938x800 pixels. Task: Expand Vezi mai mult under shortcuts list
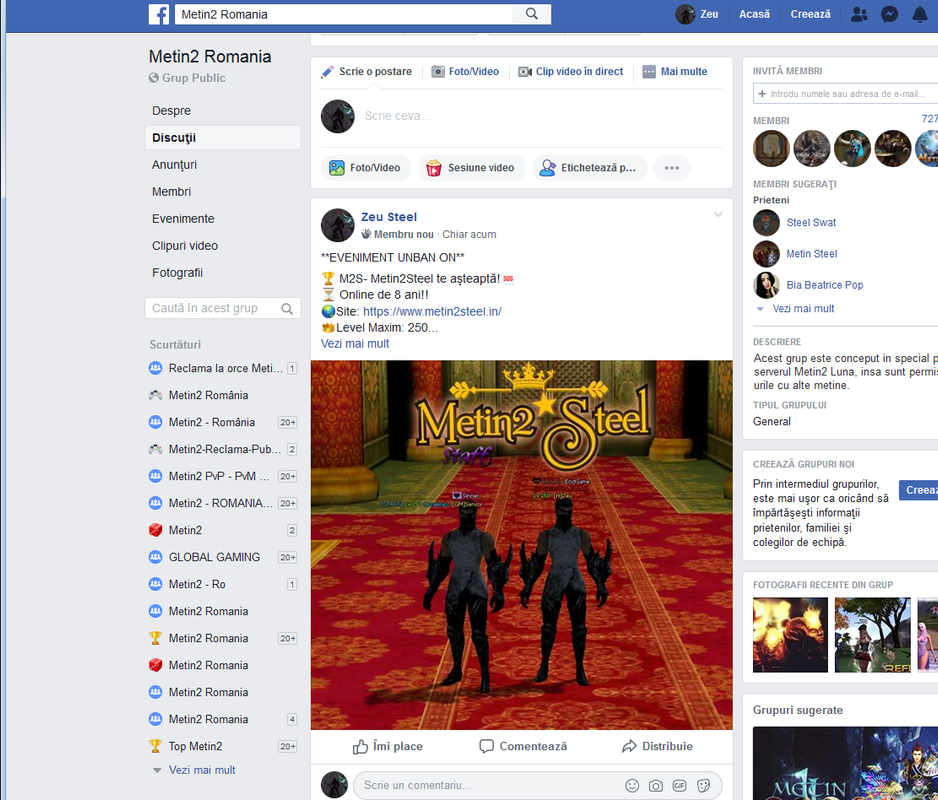(202, 770)
